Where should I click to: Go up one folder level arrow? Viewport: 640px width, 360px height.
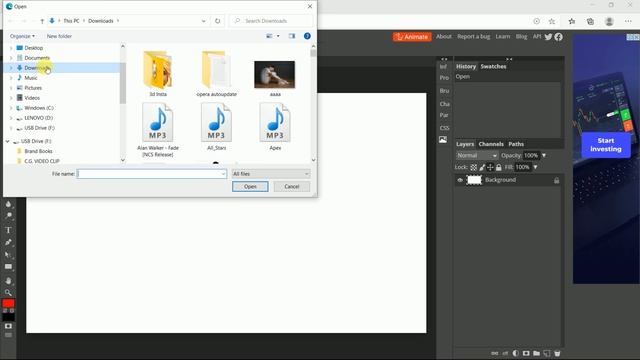(42, 21)
